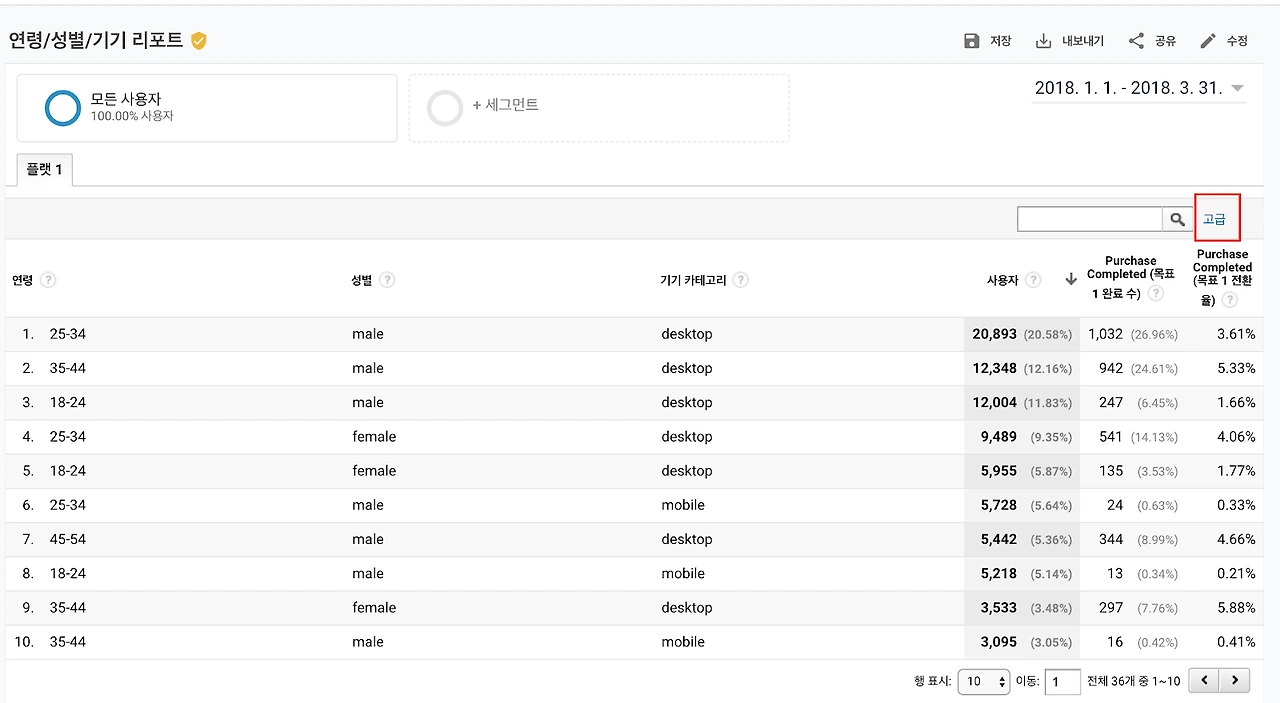
Task: Click female in row 5
Action: click(374, 470)
